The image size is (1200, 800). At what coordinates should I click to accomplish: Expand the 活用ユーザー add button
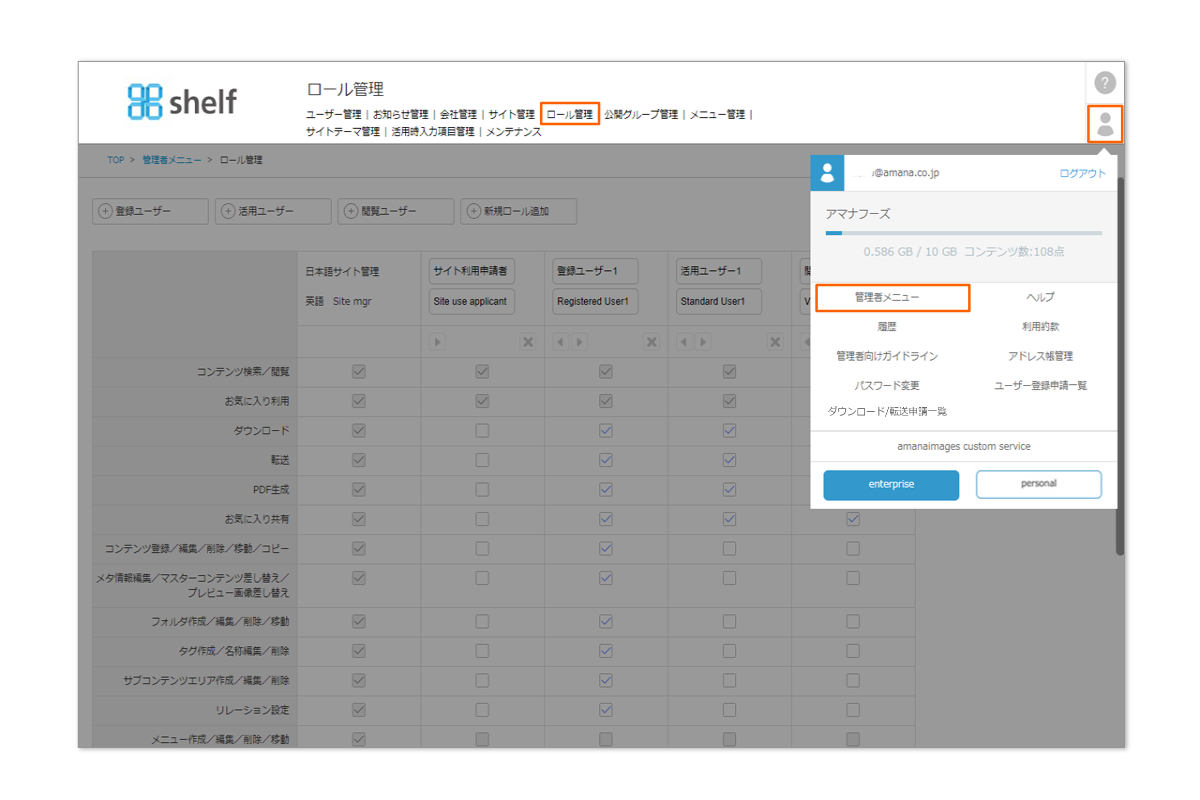pyautogui.click(x=272, y=211)
